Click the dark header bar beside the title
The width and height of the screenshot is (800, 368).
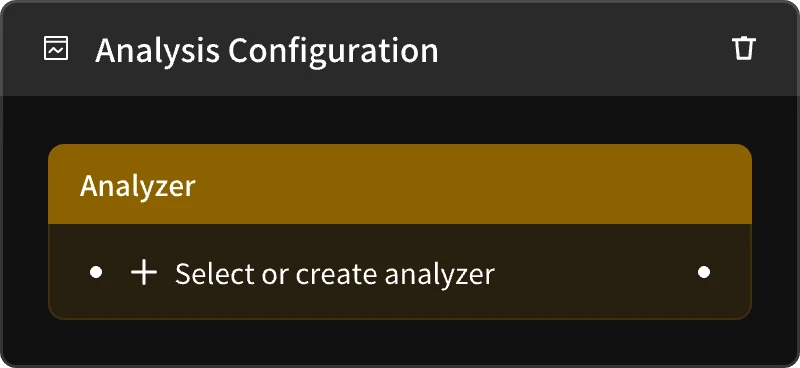pyautogui.click(x=582, y=49)
